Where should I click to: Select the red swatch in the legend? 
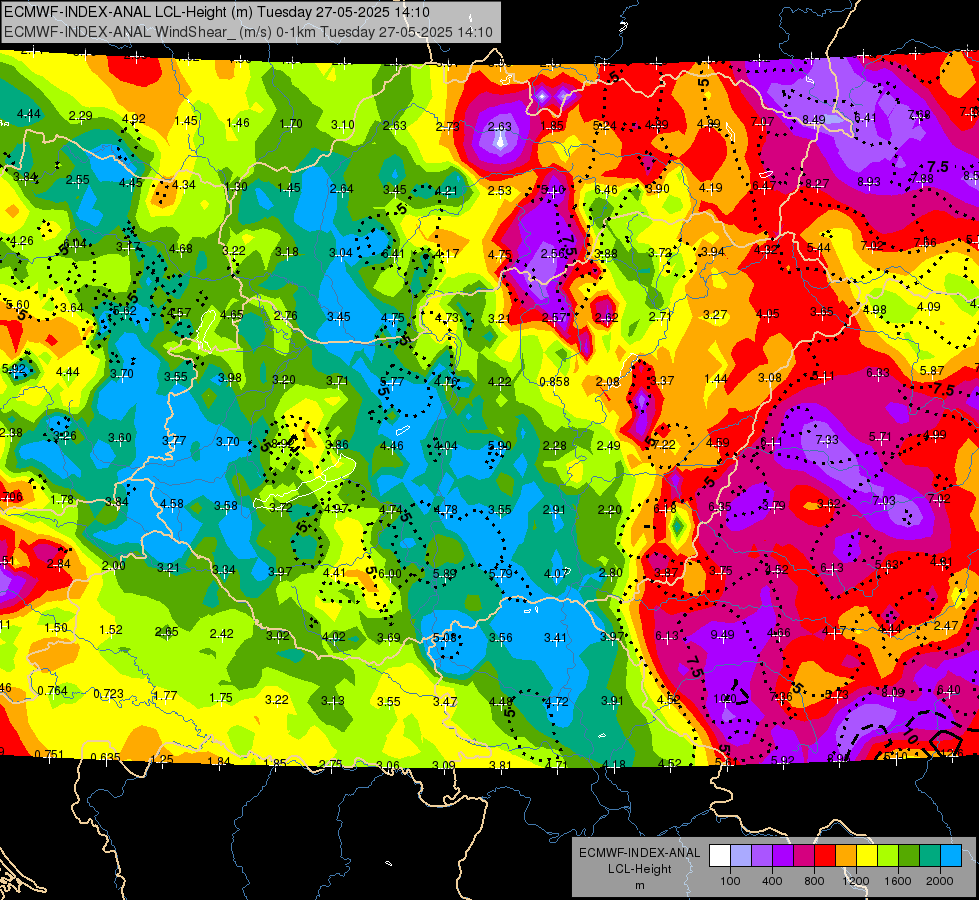825,856
